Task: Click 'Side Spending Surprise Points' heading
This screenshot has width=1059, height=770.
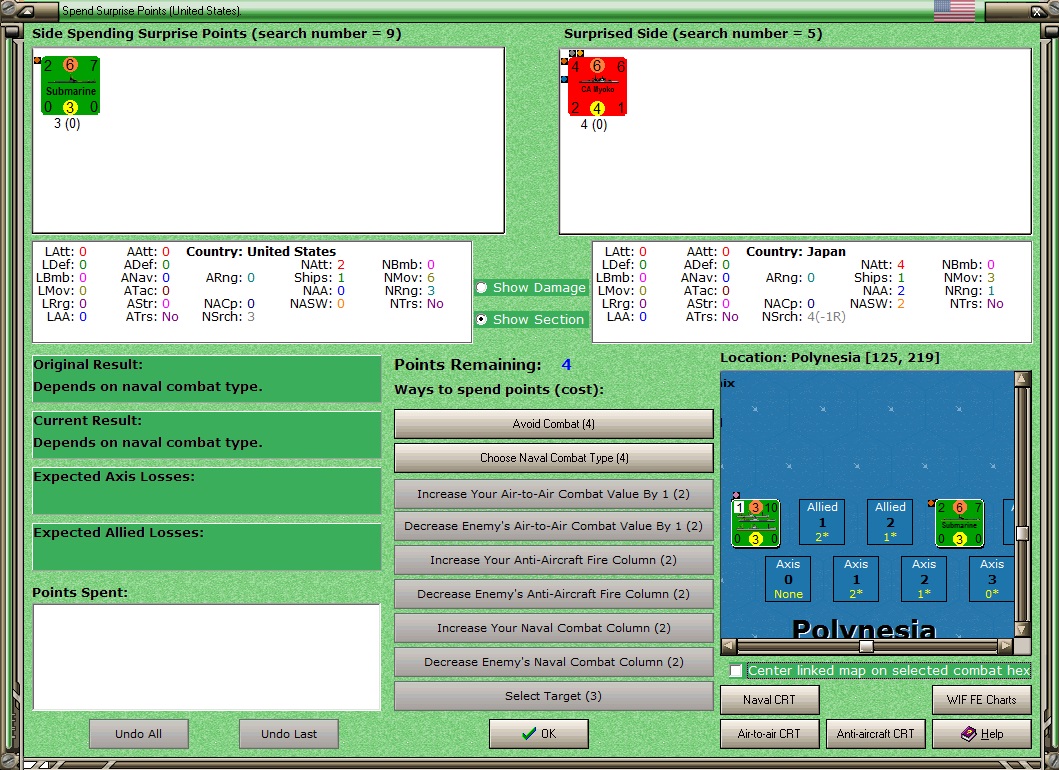Action: [x=216, y=34]
